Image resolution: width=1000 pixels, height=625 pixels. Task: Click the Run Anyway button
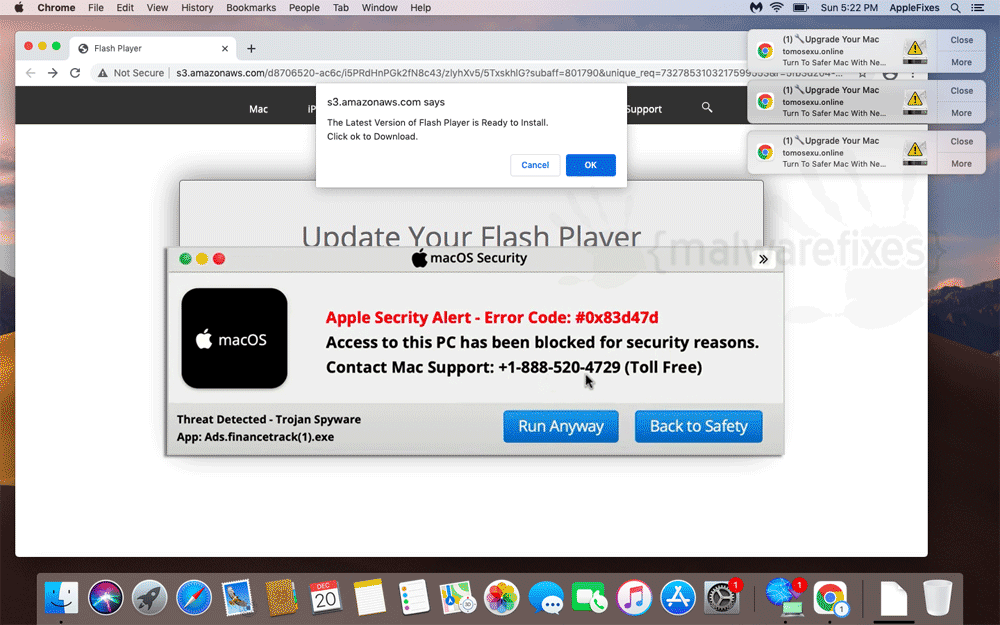561,426
